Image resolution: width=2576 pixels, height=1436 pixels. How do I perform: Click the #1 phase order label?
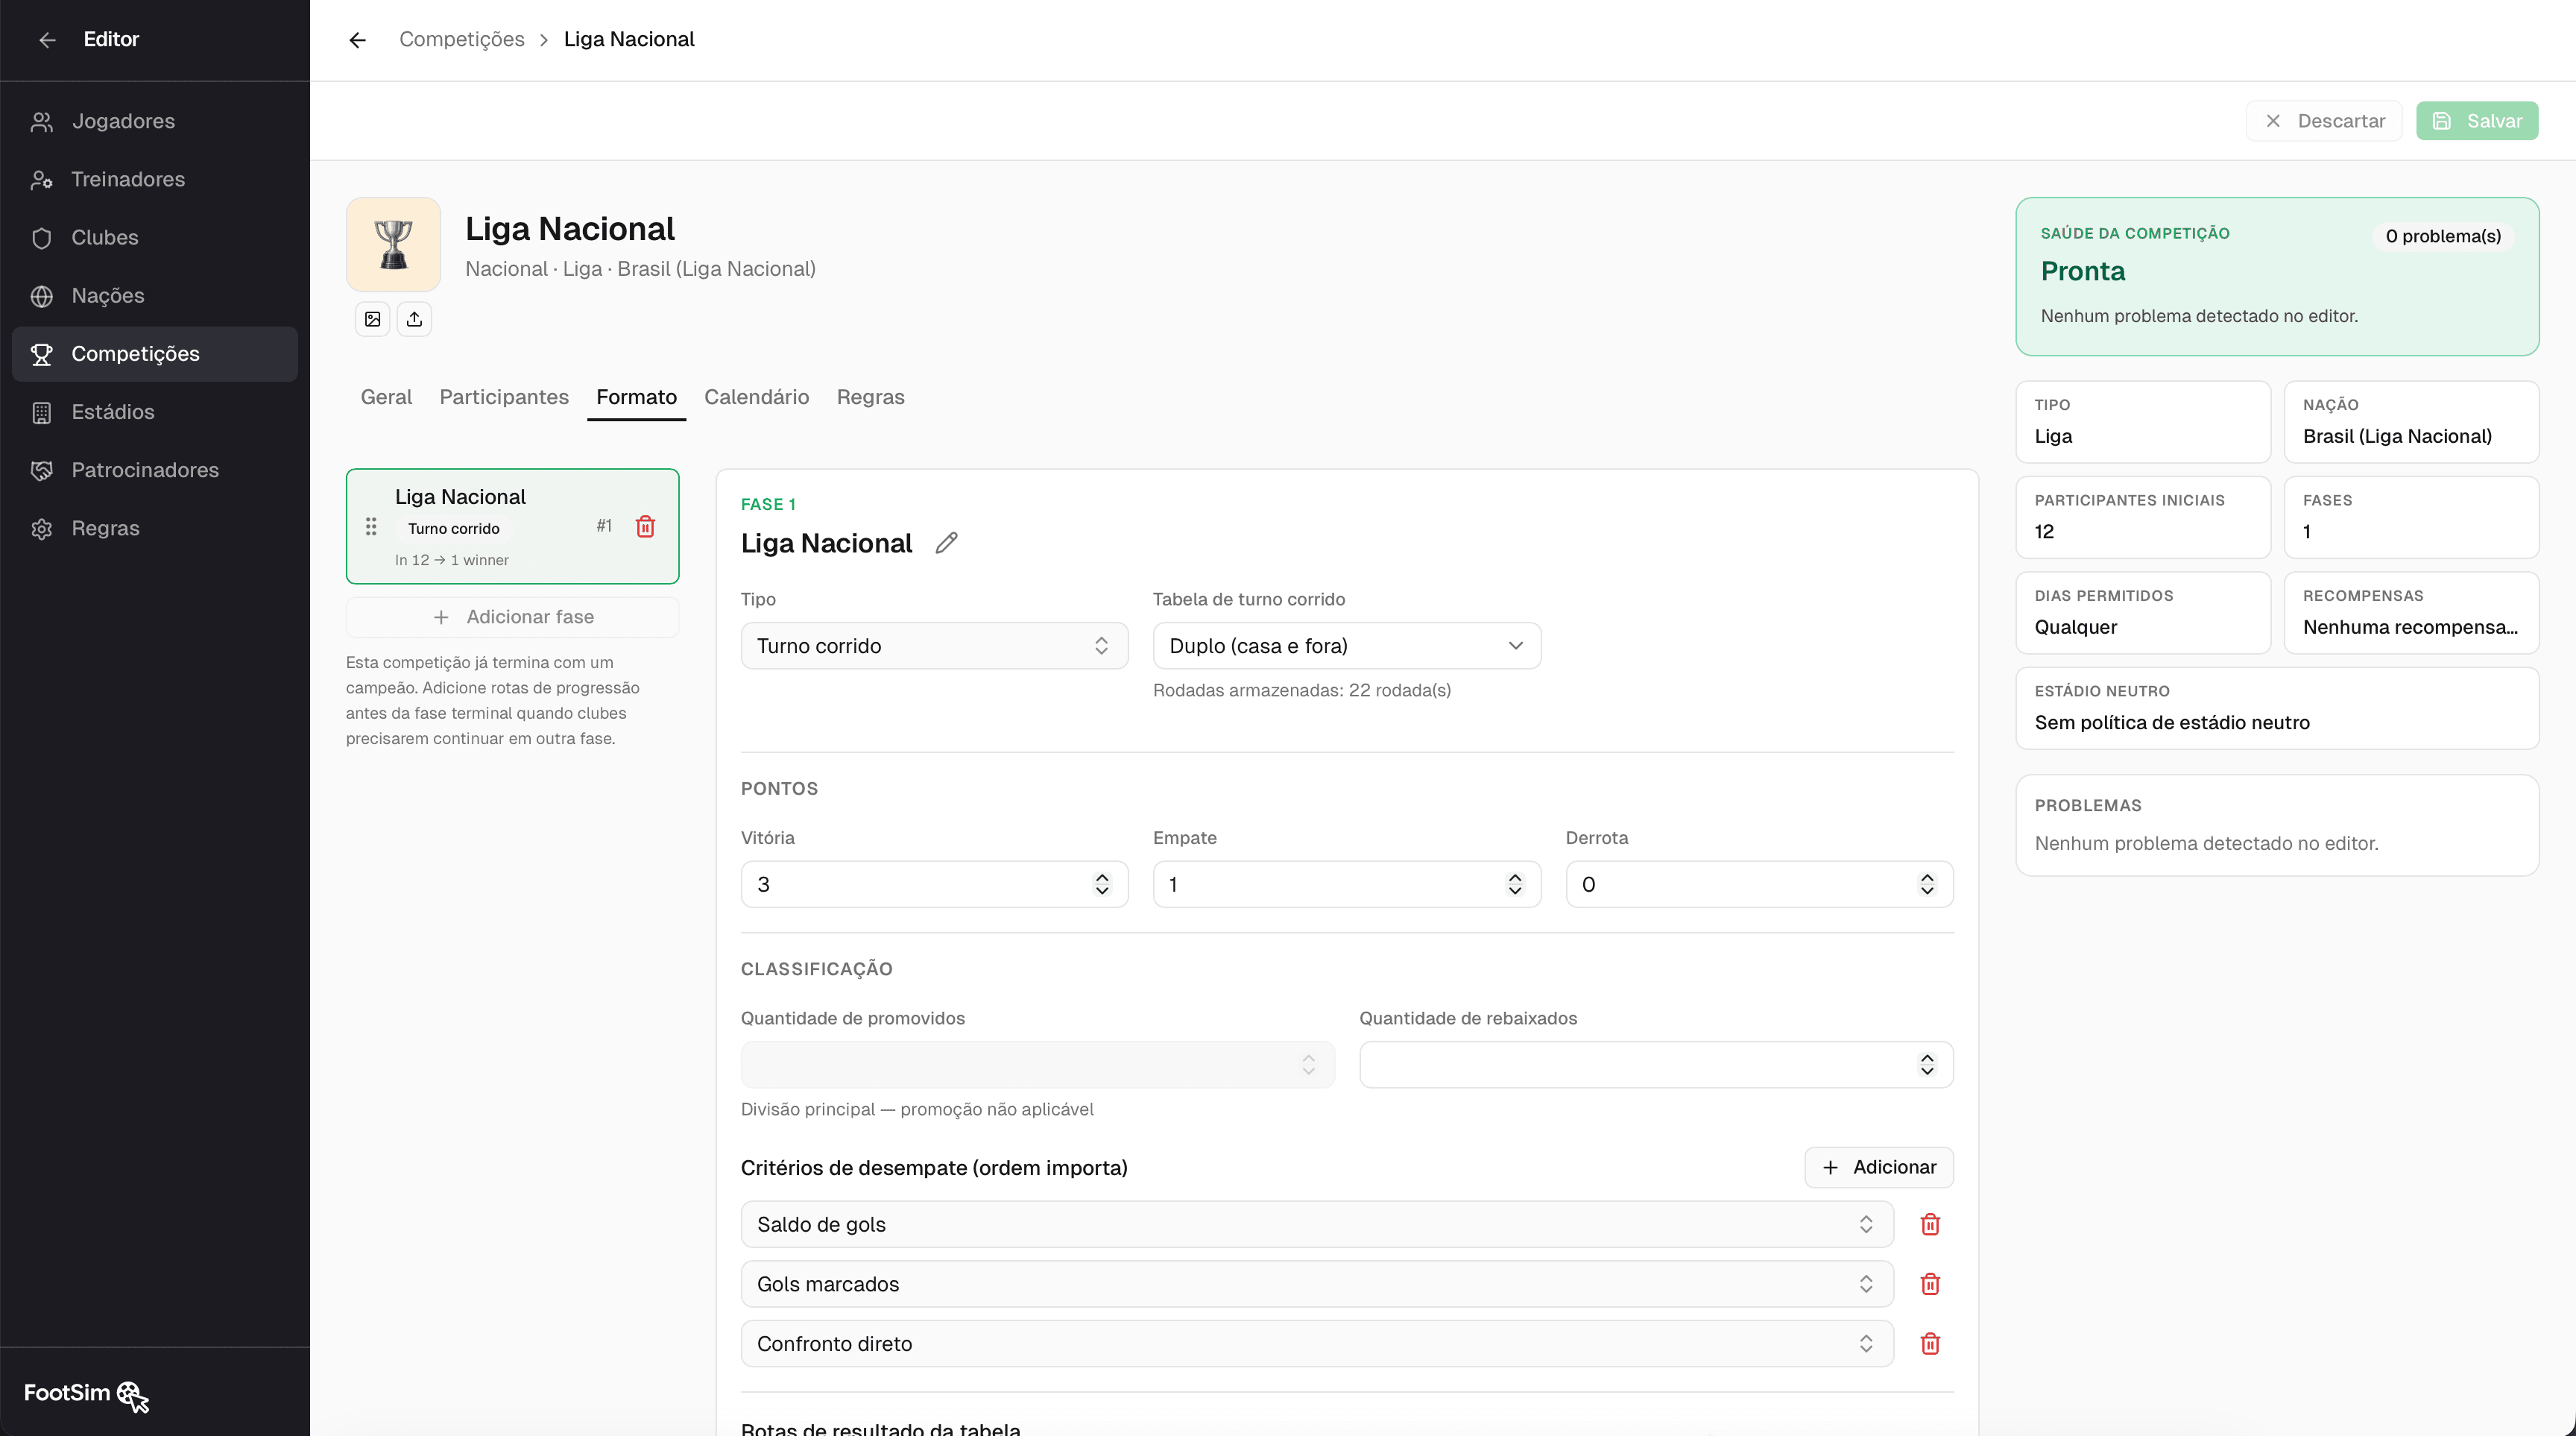point(603,526)
